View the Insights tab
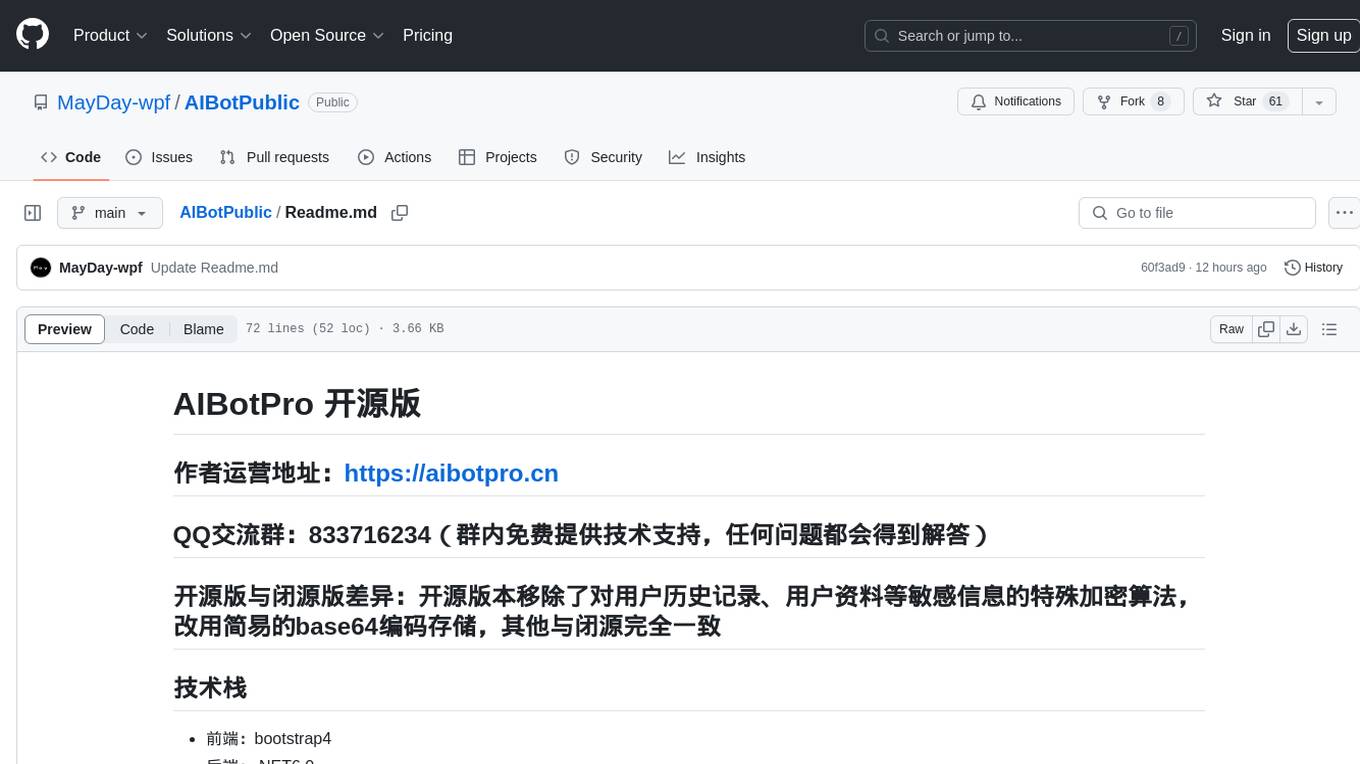Image resolution: width=1360 pixels, height=764 pixels. tap(707, 157)
